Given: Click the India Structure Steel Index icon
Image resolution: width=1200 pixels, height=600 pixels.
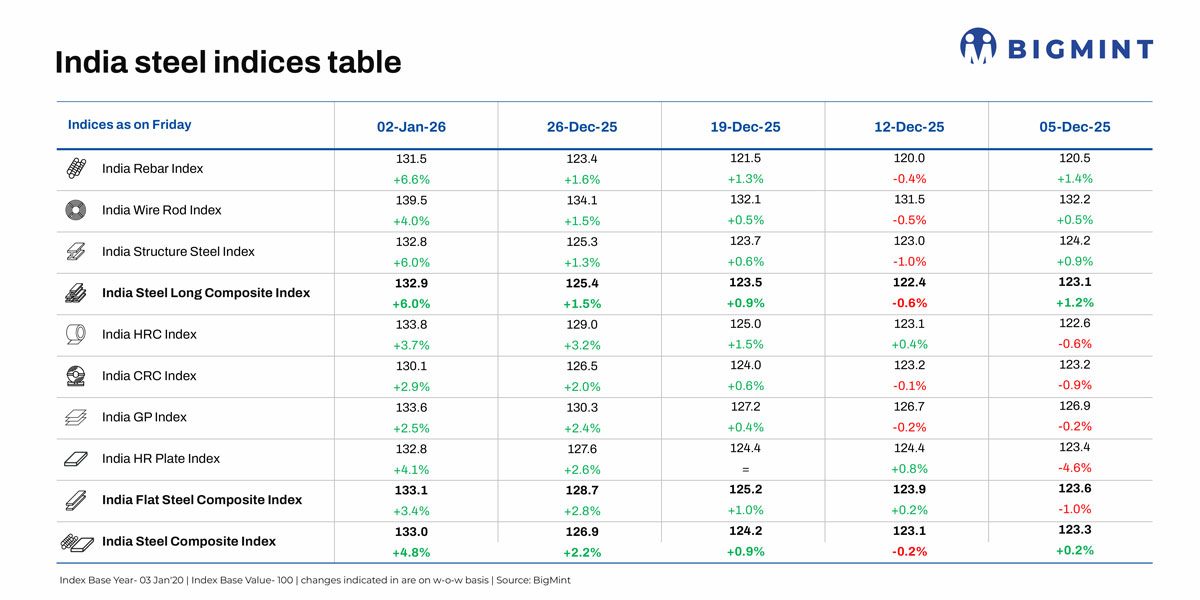Looking at the screenshot, I should click(75, 251).
